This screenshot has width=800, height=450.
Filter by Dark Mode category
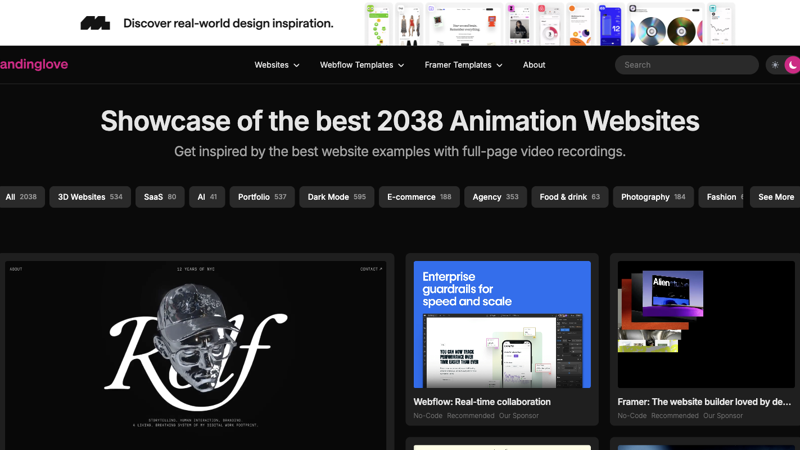click(x=336, y=197)
